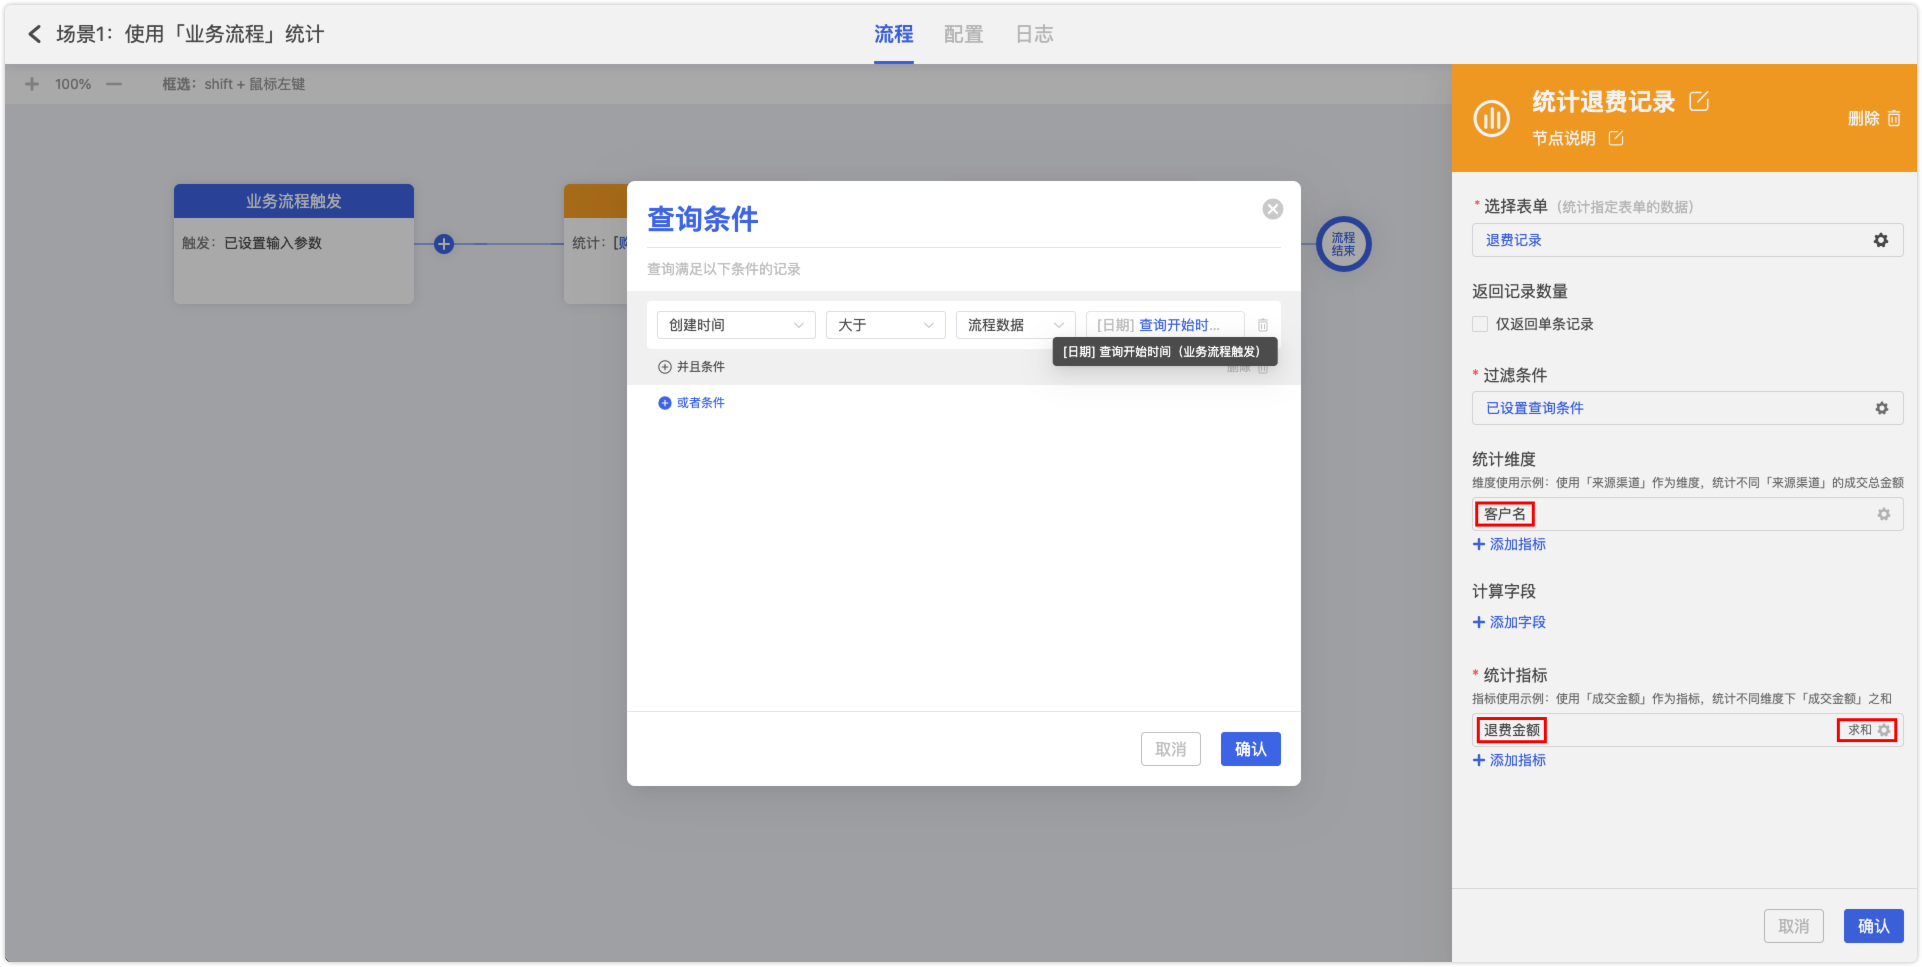
Task: Click the gear icon in the 客户名 dimension row
Action: point(1883,514)
